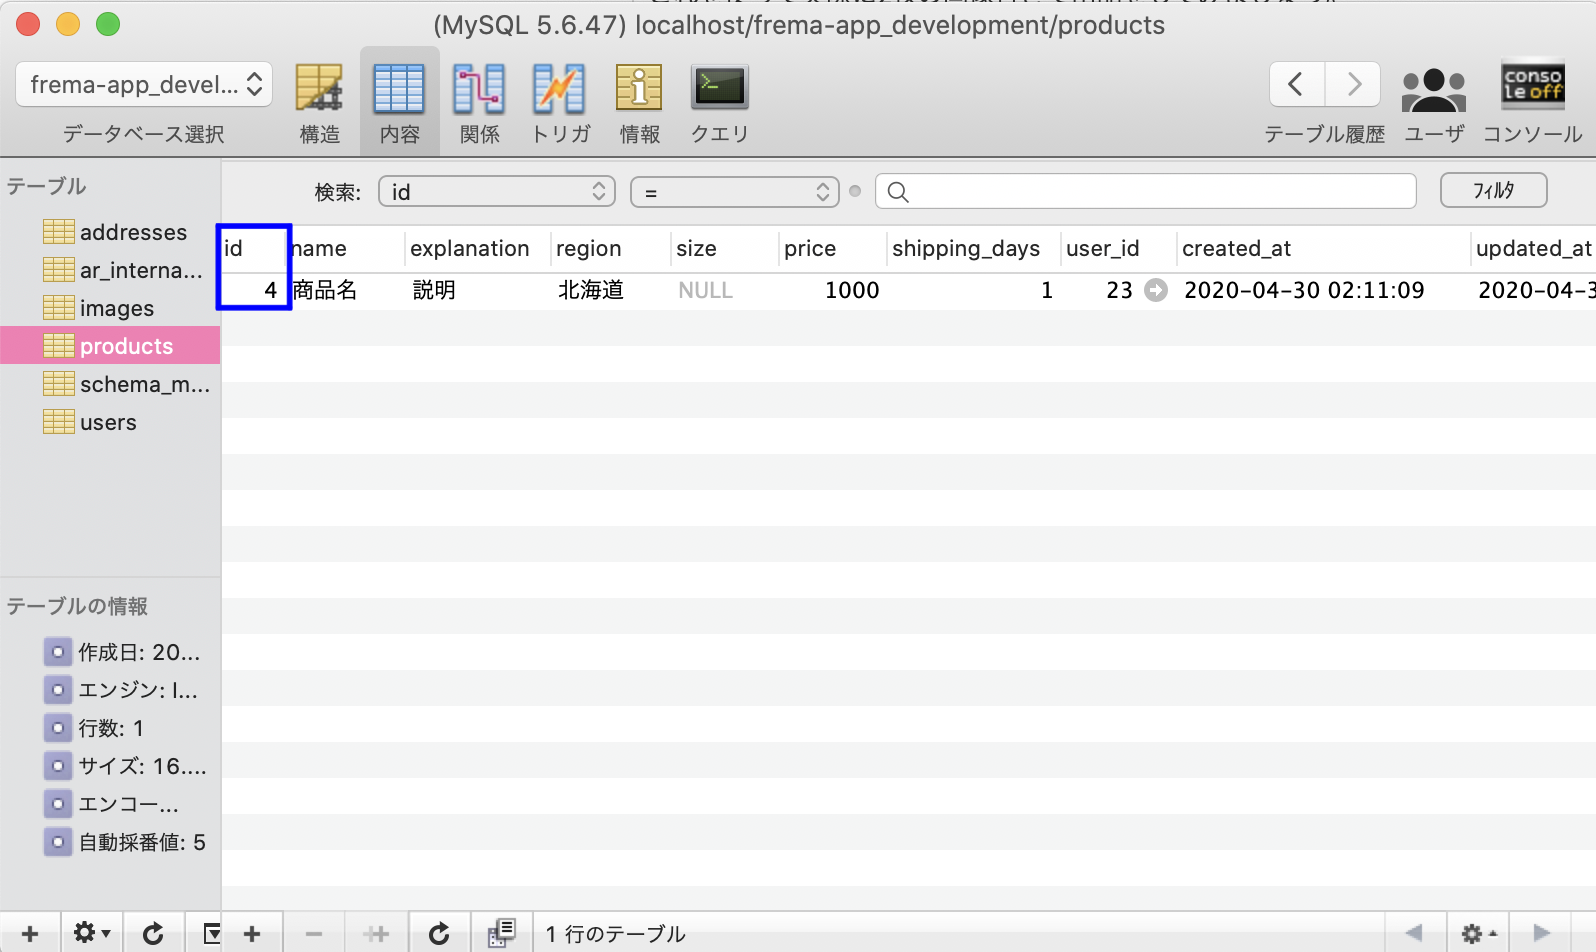Sort by the size column header
1596x952 pixels.
tap(724, 248)
